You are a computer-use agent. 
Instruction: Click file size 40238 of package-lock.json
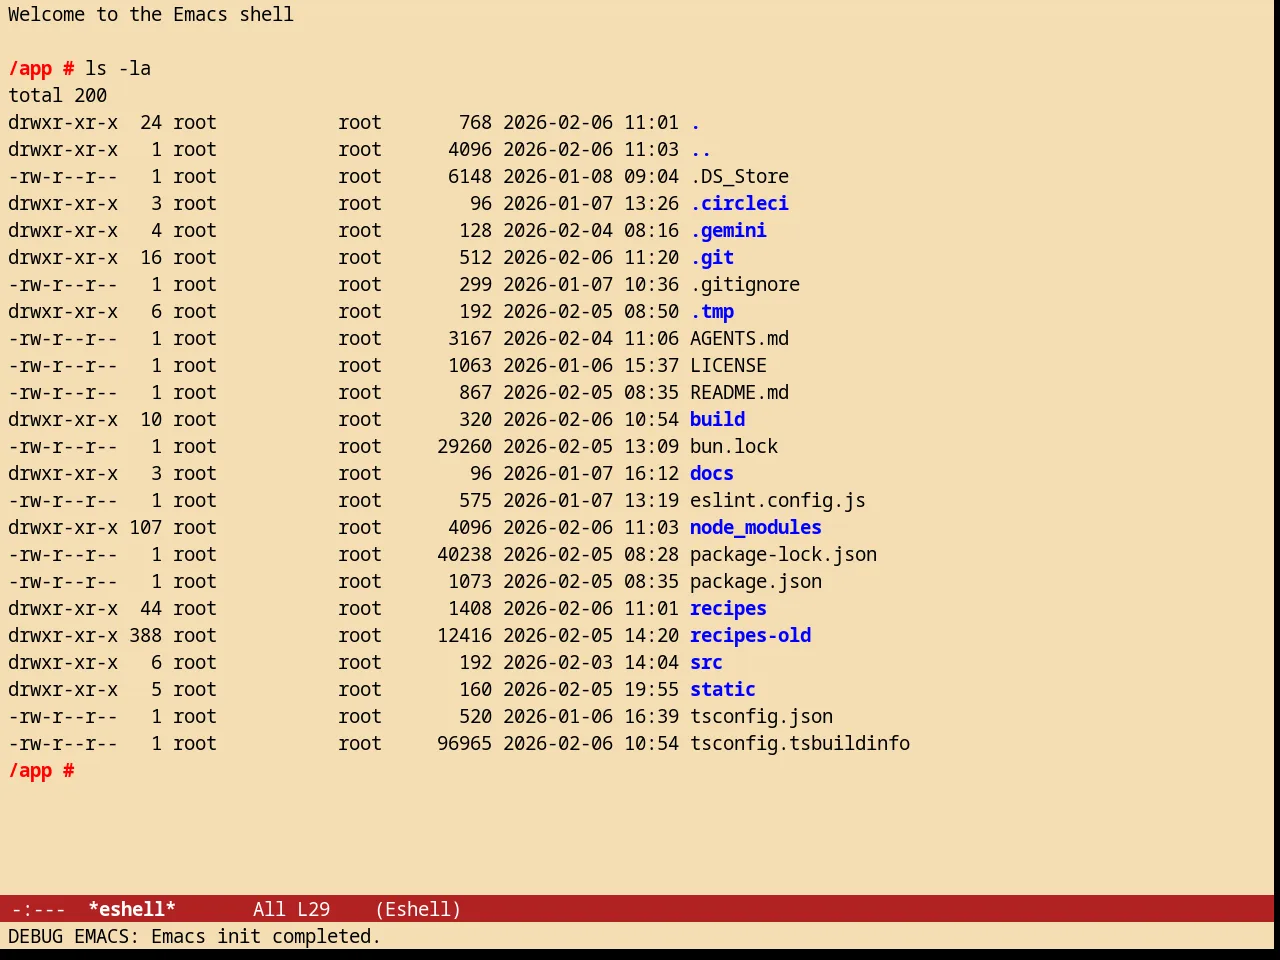464,555
